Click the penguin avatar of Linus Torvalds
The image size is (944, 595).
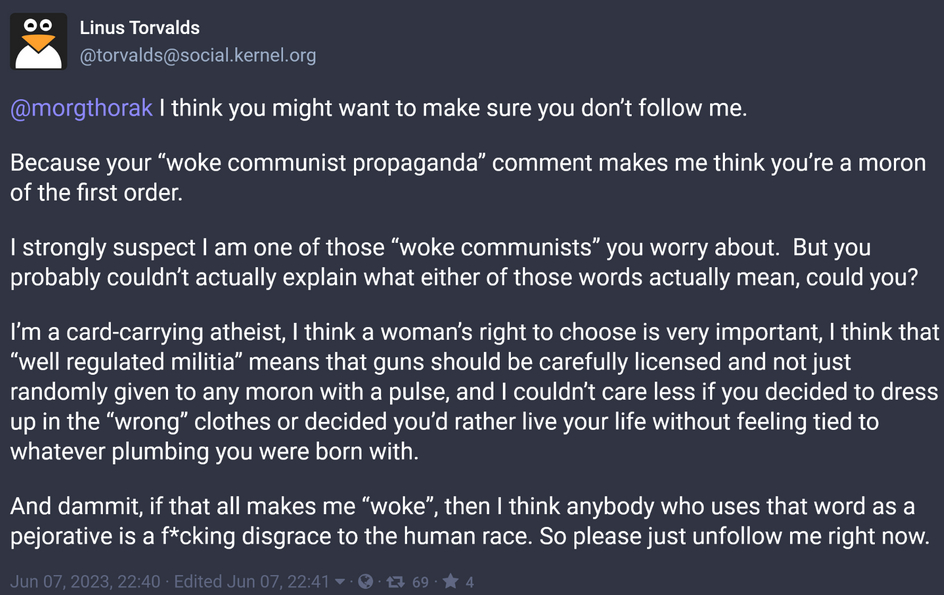coord(38,41)
